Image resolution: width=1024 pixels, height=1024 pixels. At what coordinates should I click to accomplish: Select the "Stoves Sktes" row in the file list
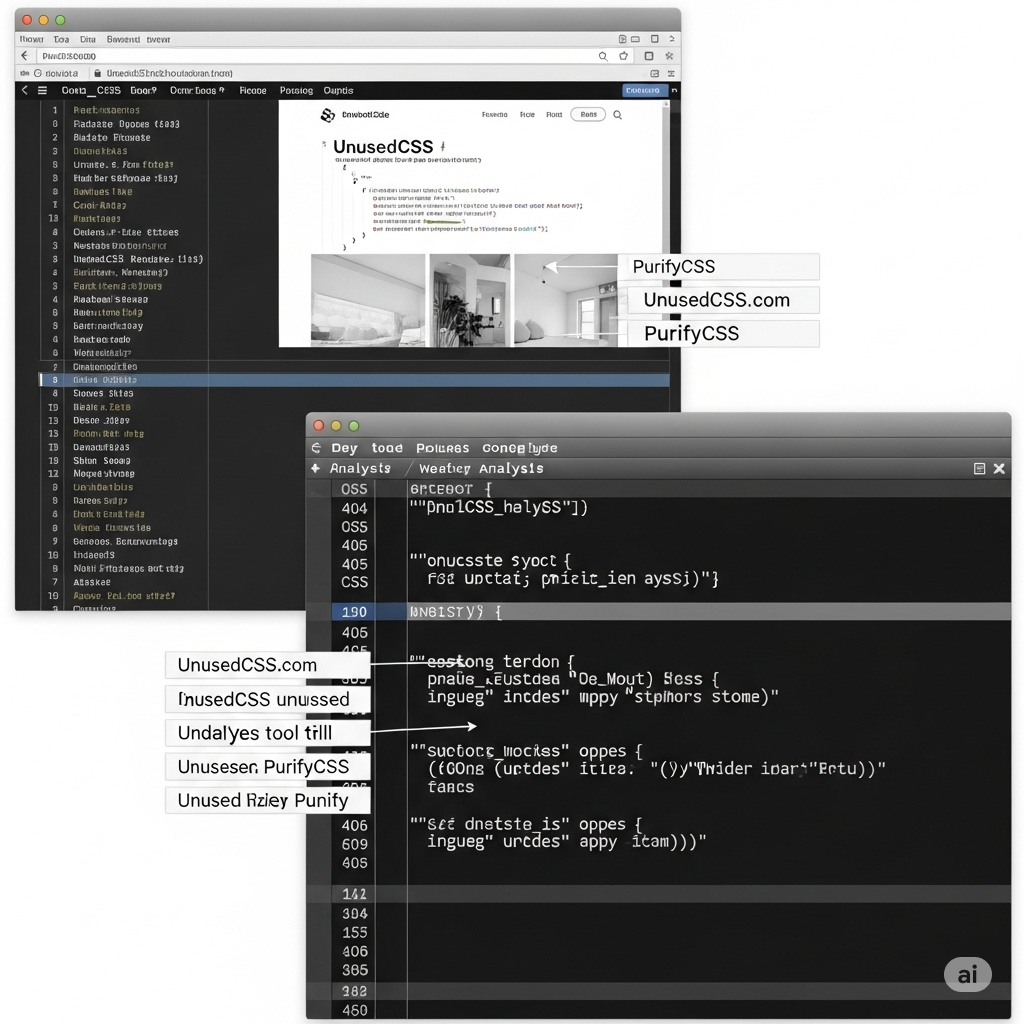click(103, 394)
